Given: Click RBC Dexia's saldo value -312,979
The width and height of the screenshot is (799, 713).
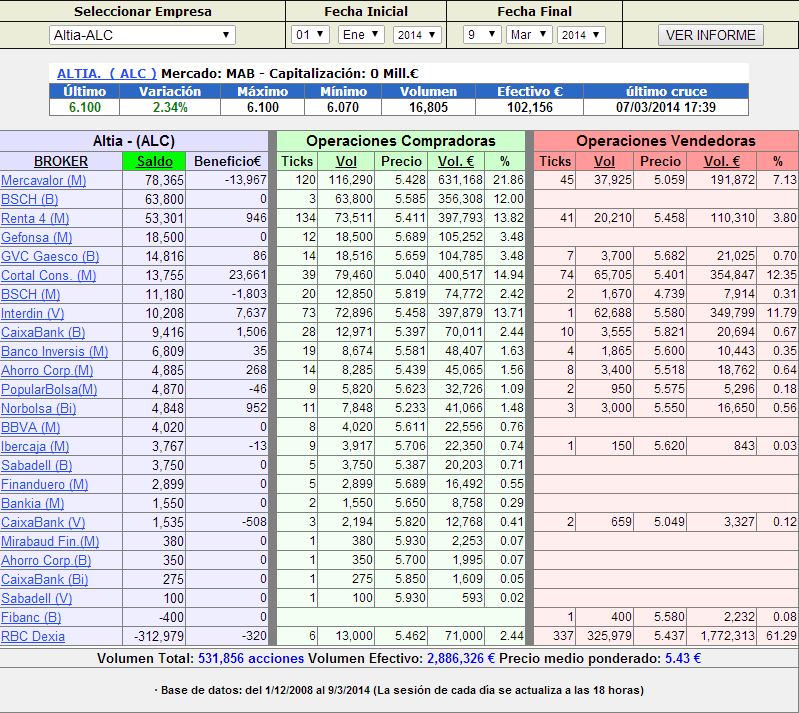Looking at the screenshot, I should (159, 637).
